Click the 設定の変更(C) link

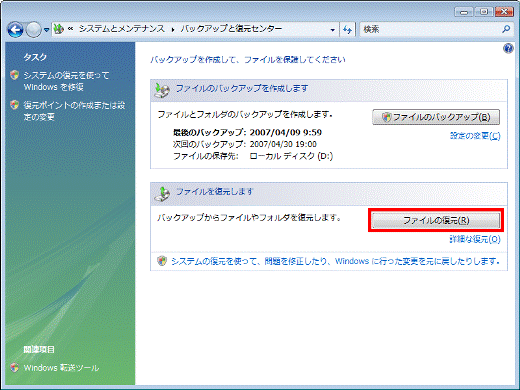click(x=475, y=136)
